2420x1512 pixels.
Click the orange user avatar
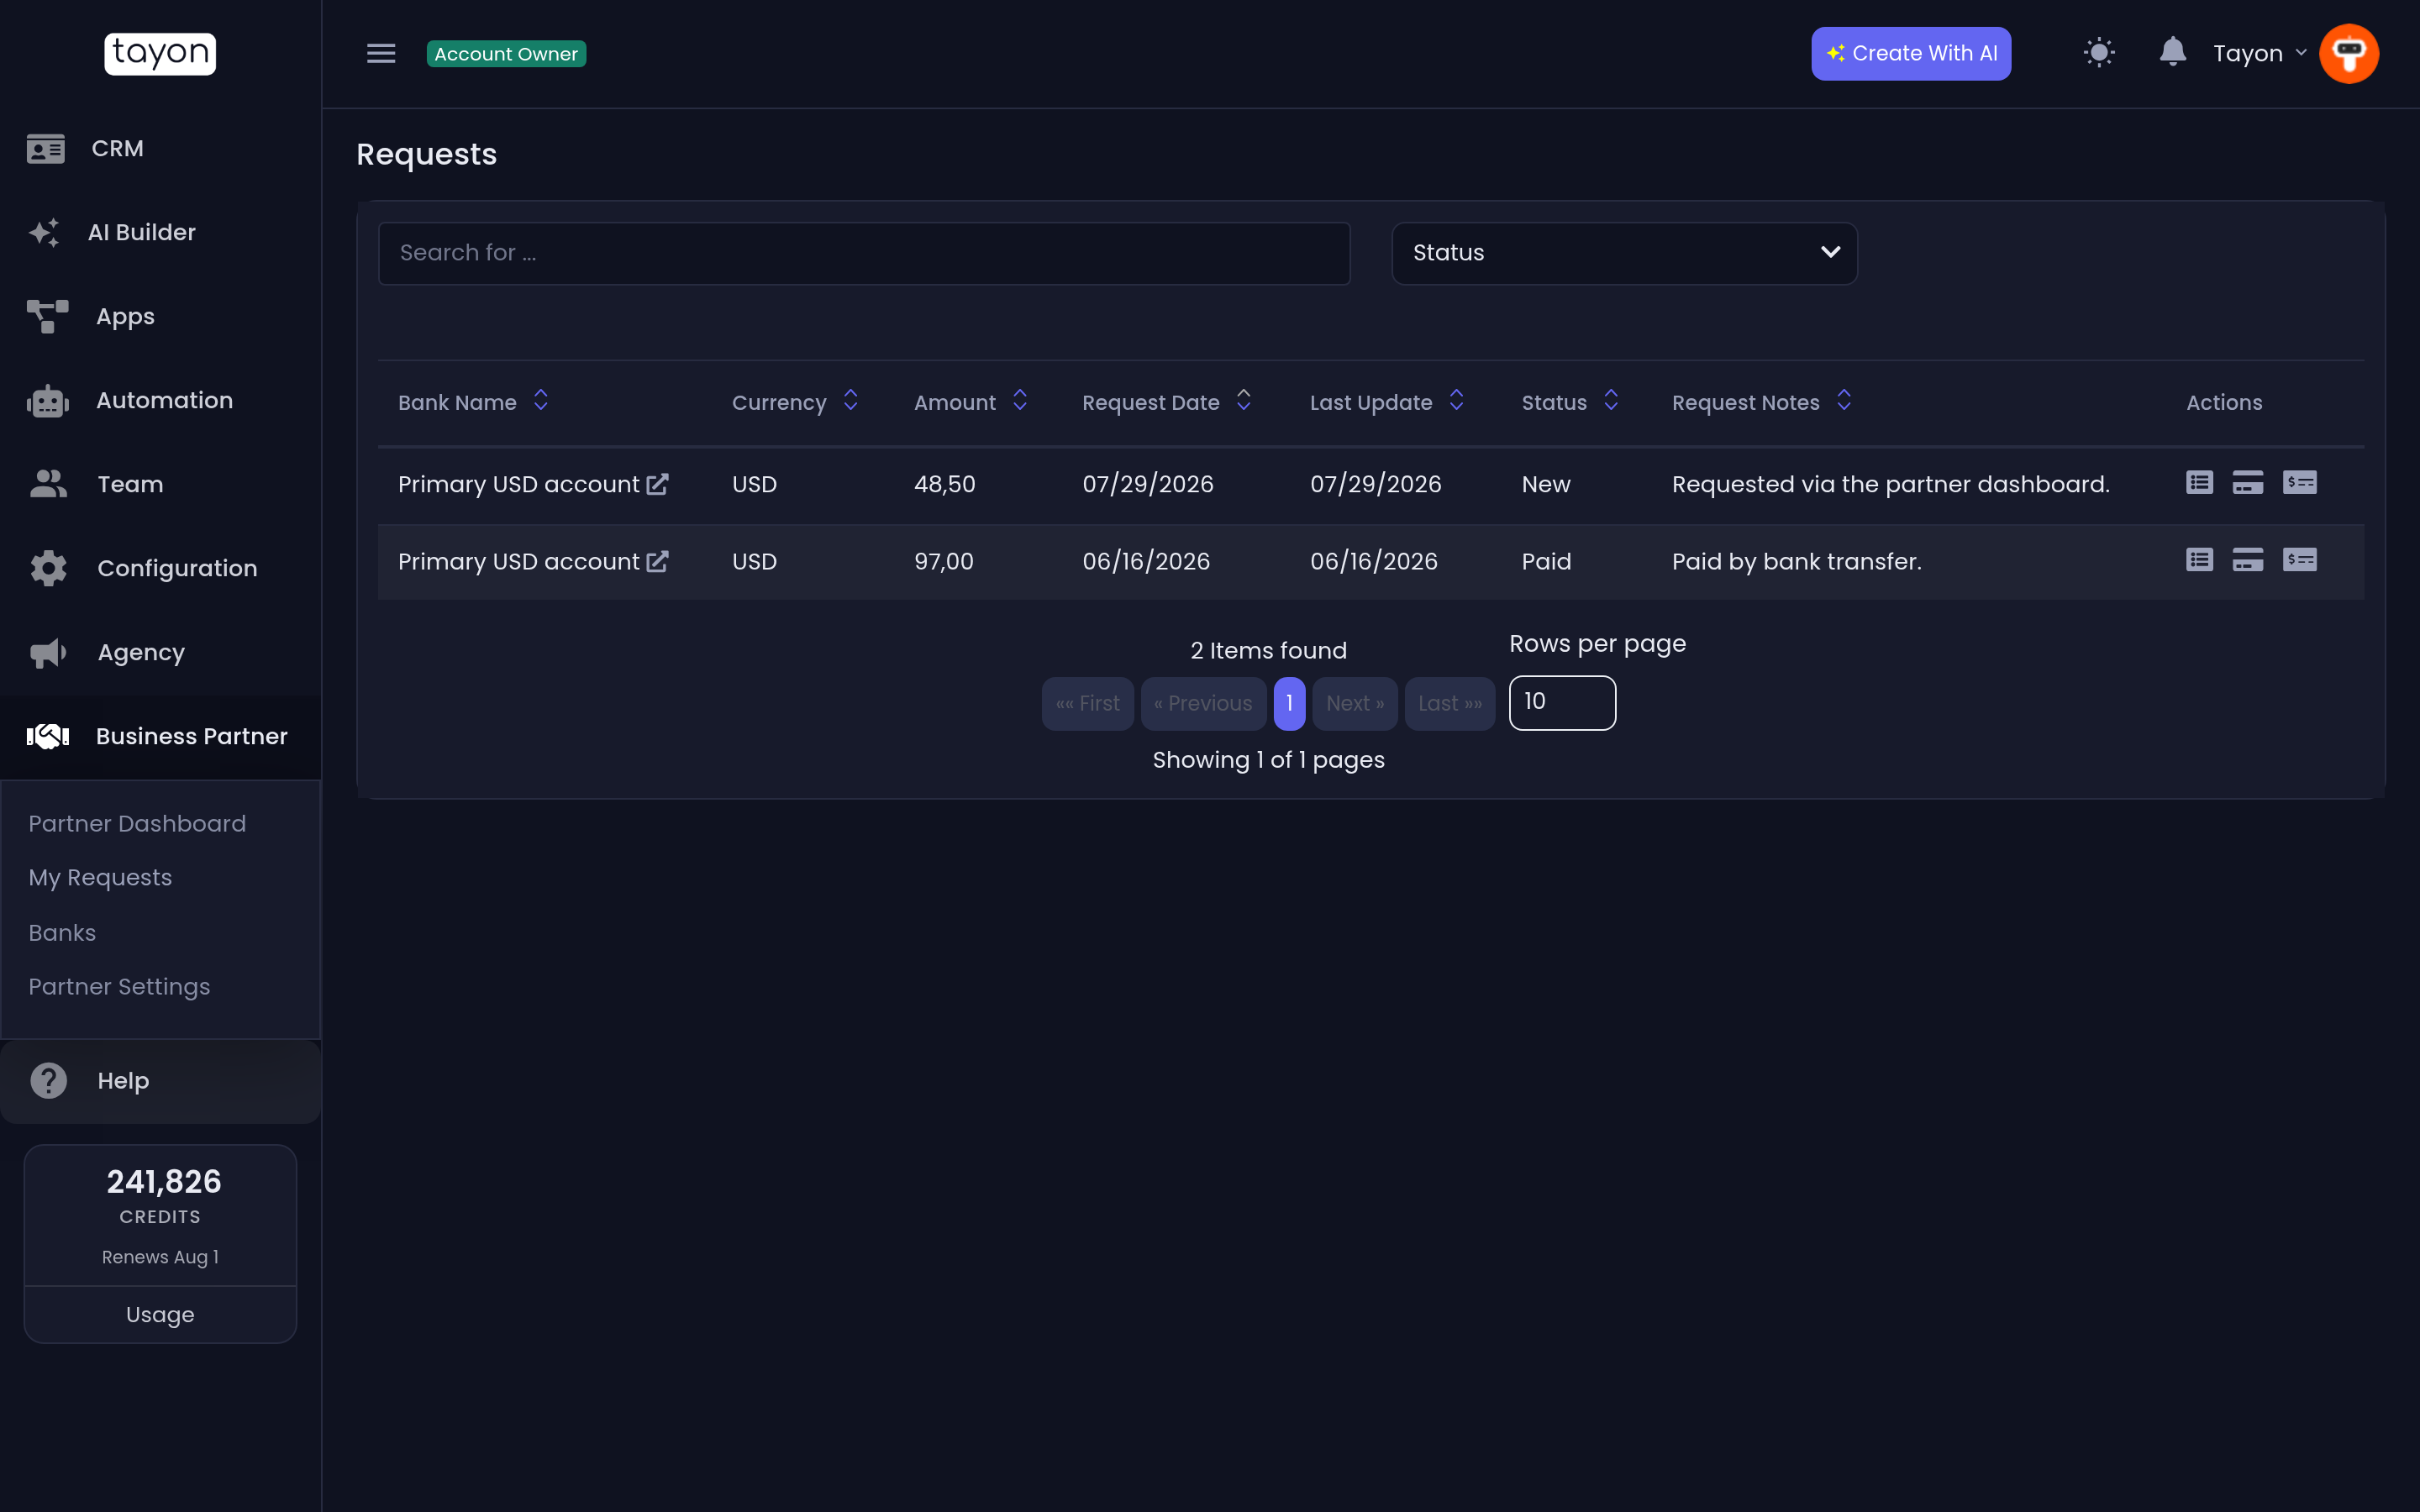coord(2348,54)
